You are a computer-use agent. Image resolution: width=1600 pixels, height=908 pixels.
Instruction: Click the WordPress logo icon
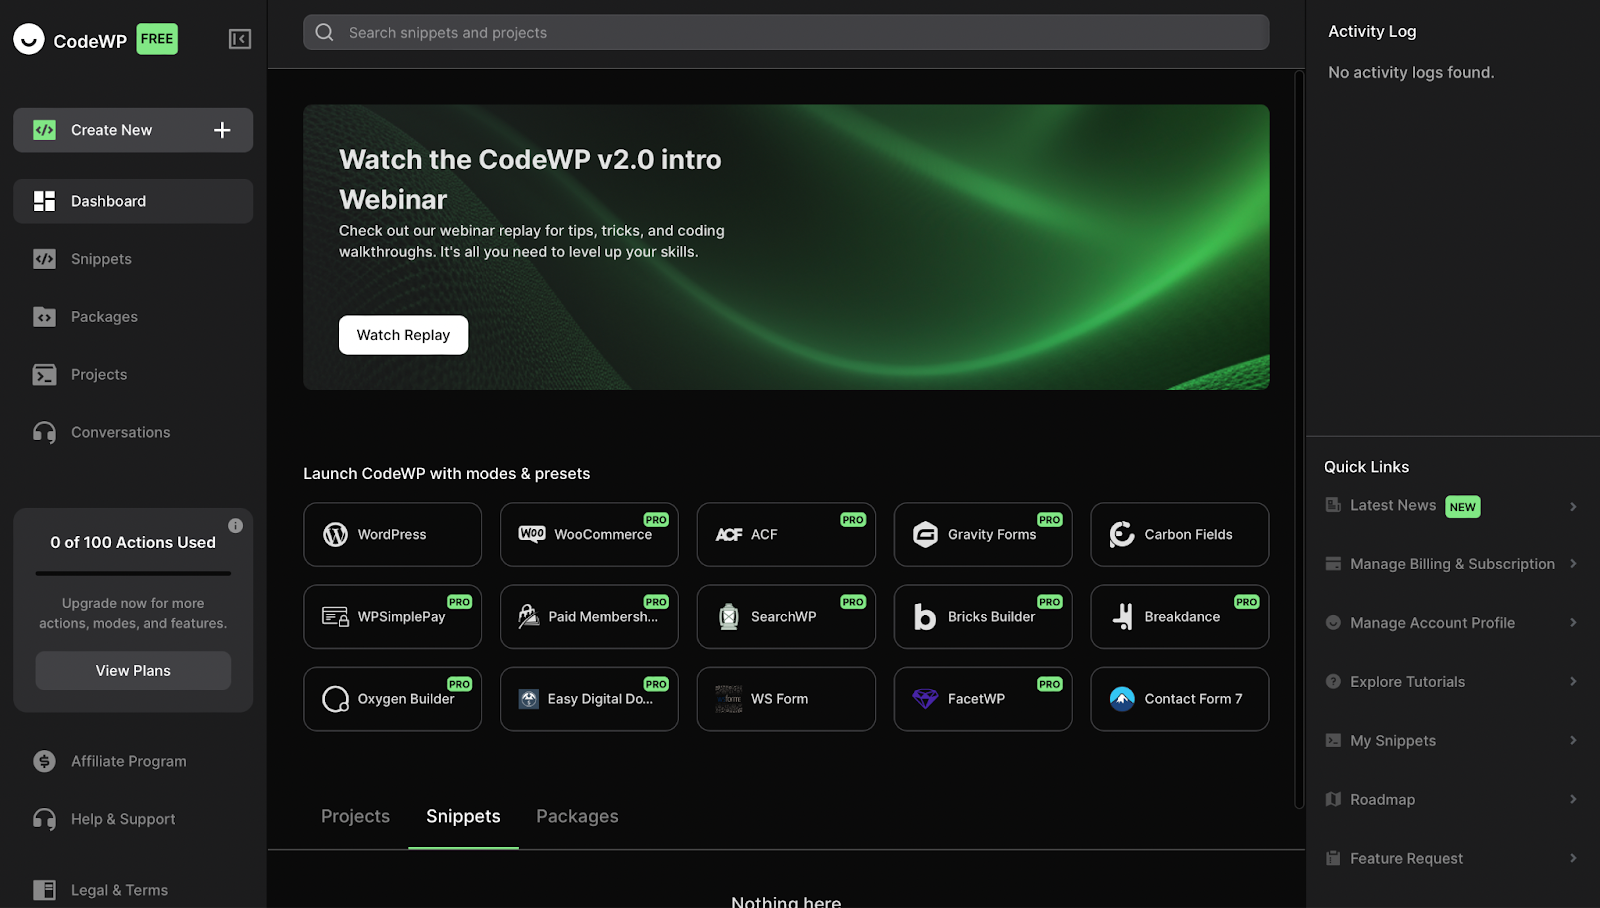click(336, 534)
